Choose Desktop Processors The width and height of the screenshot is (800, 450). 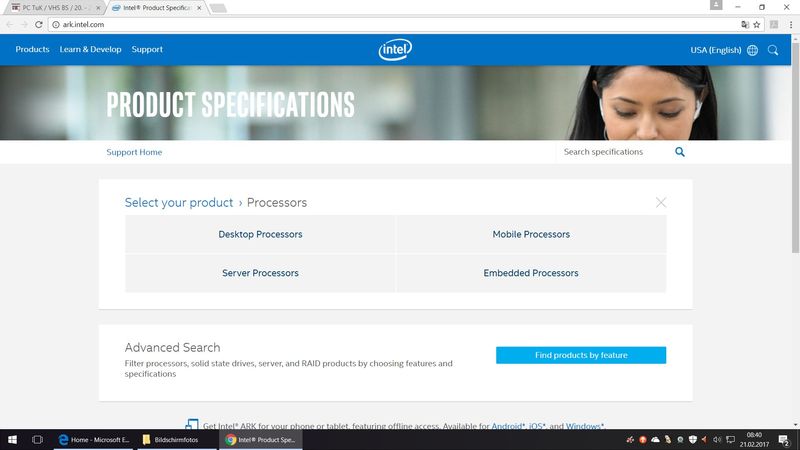tap(260, 234)
